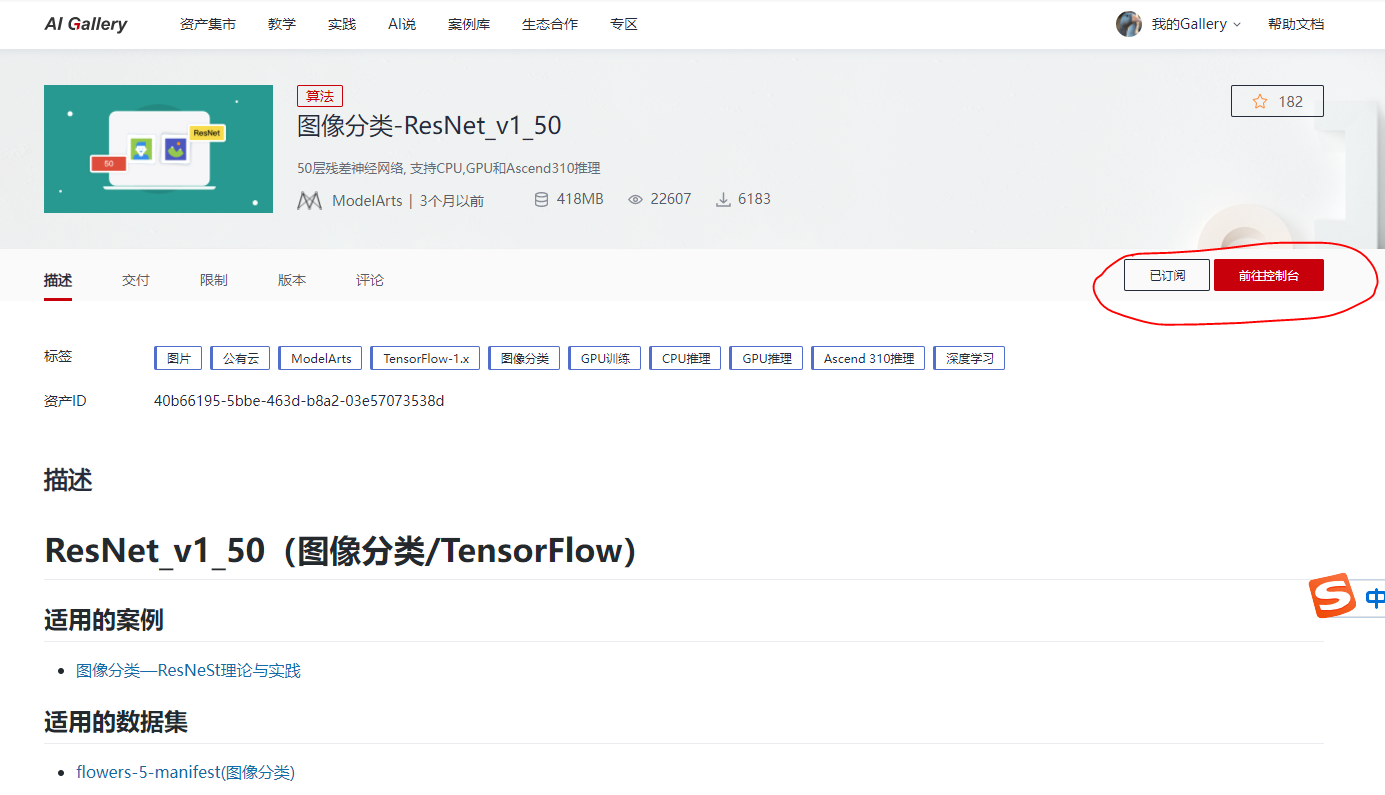Click the 已订阅 button
Viewport: 1385px width, 795px height.
click(1167, 275)
